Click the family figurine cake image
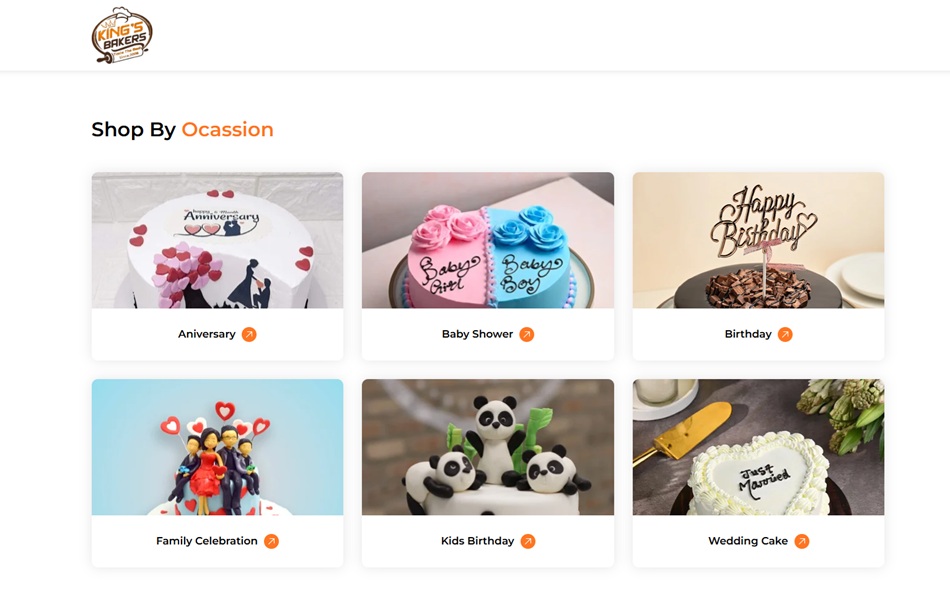The image size is (950, 599). pos(218,448)
